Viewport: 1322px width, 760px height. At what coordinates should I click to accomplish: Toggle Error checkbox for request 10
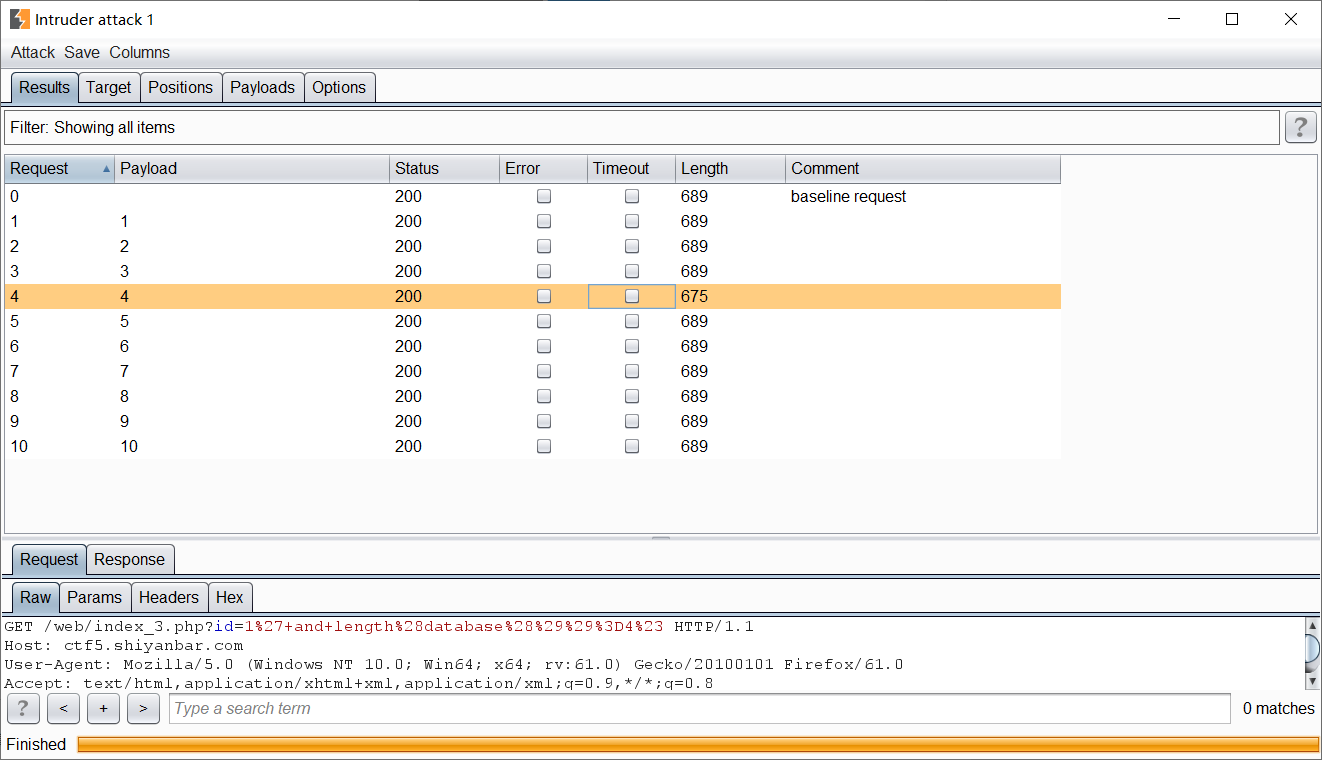point(544,447)
